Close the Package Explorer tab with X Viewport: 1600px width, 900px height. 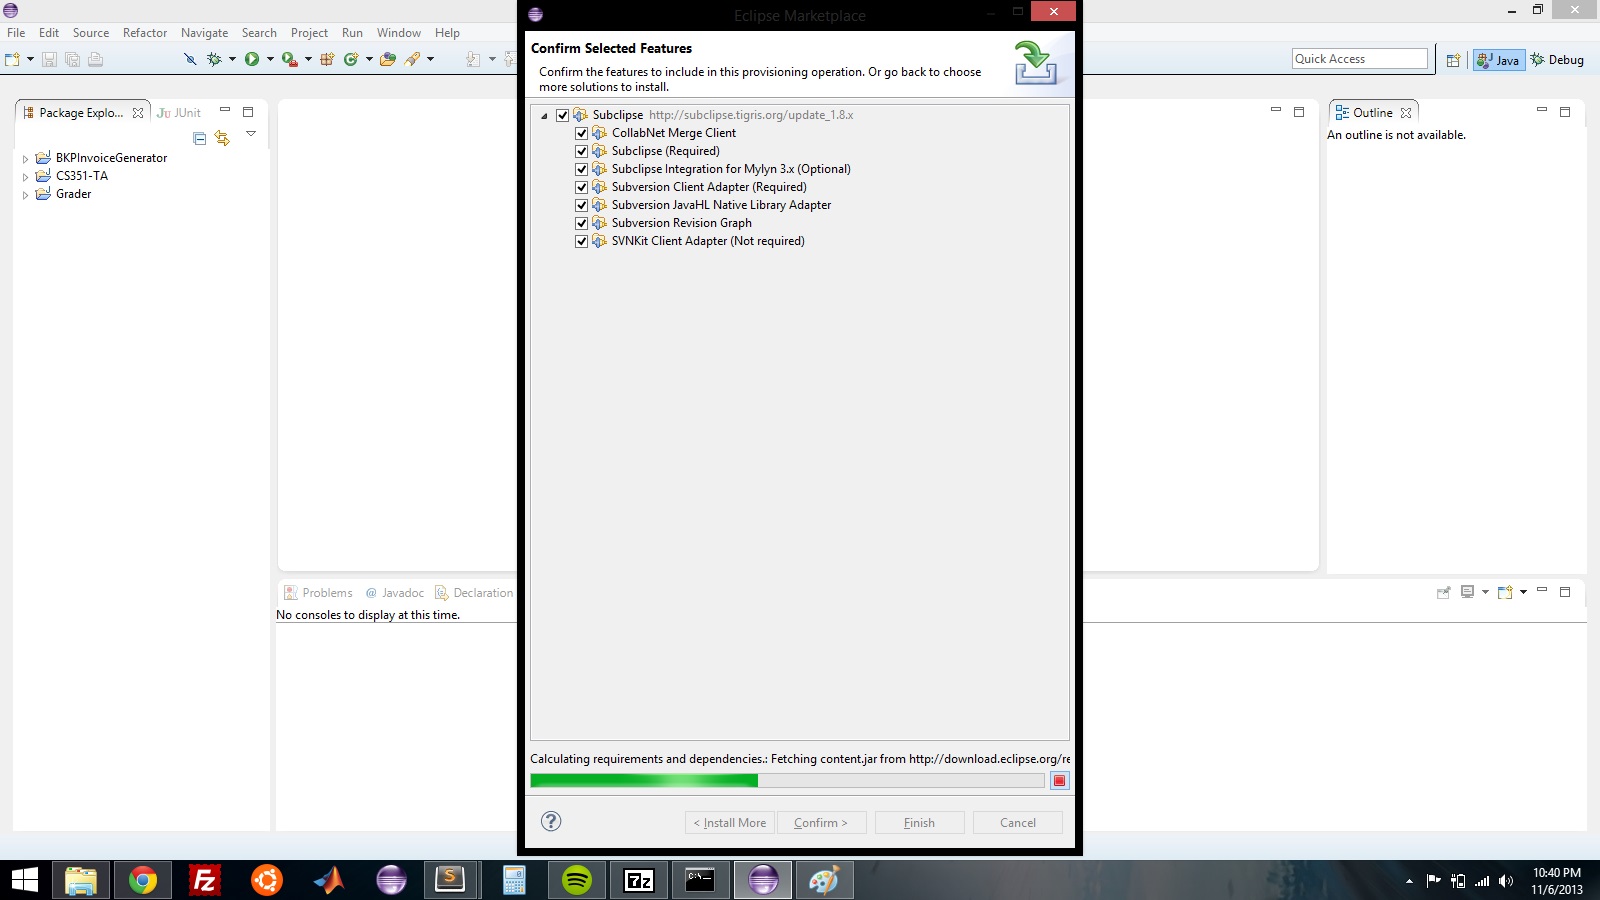point(138,113)
